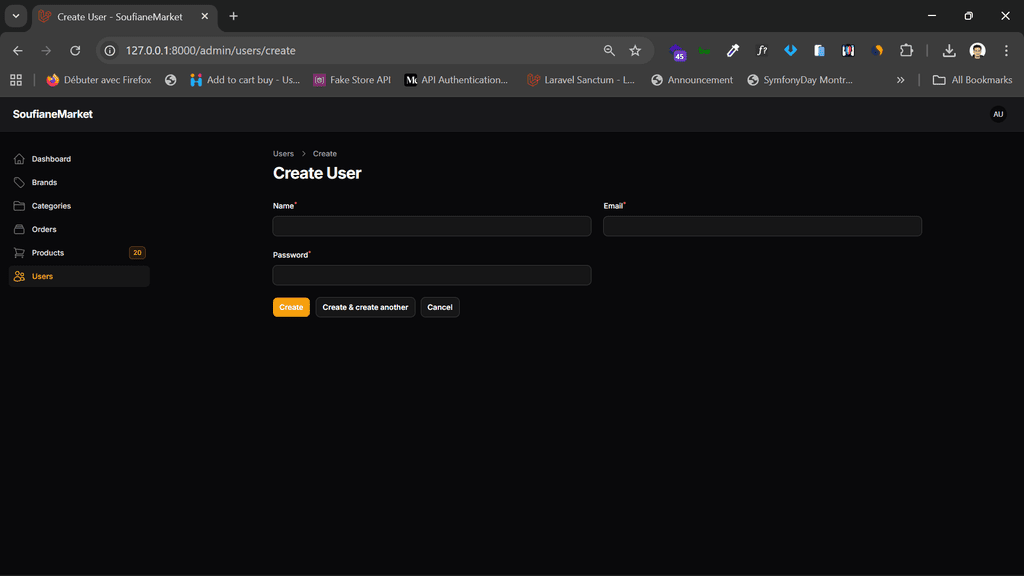Viewport: 1024px width, 576px height.
Task: Open the browser extensions puzzle icon
Action: [x=906, y=51]
